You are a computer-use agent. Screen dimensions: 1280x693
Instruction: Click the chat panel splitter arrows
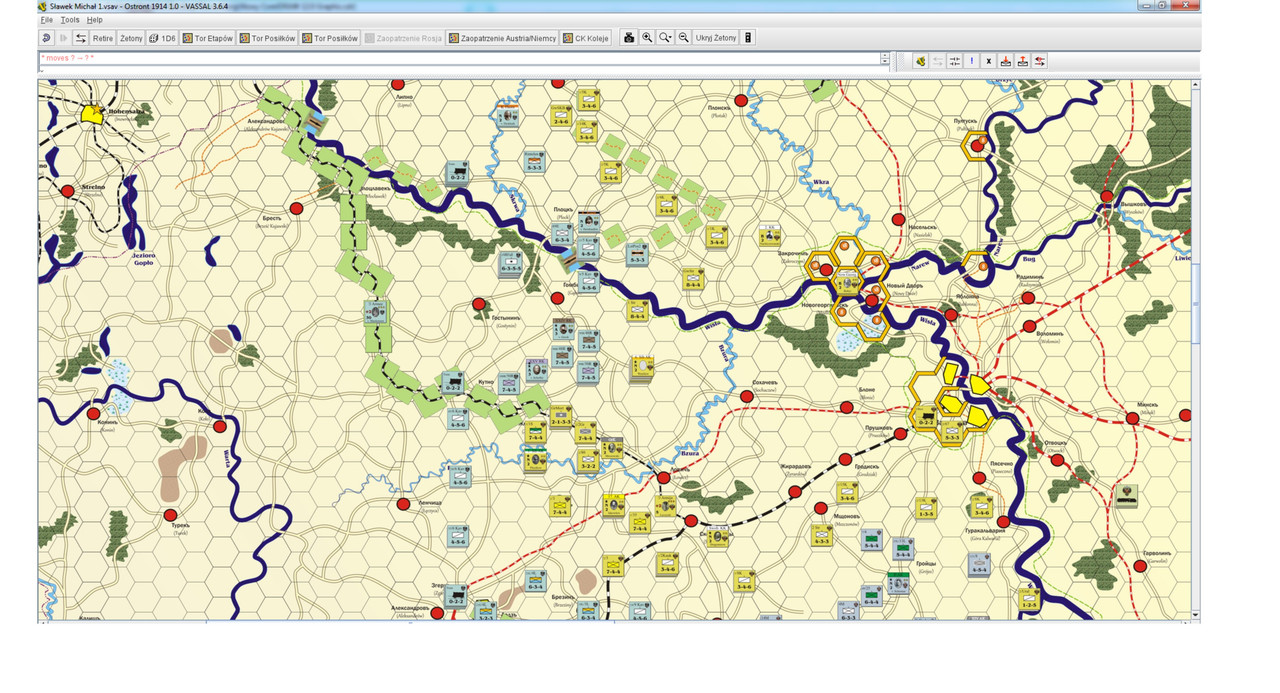point(885,59)
